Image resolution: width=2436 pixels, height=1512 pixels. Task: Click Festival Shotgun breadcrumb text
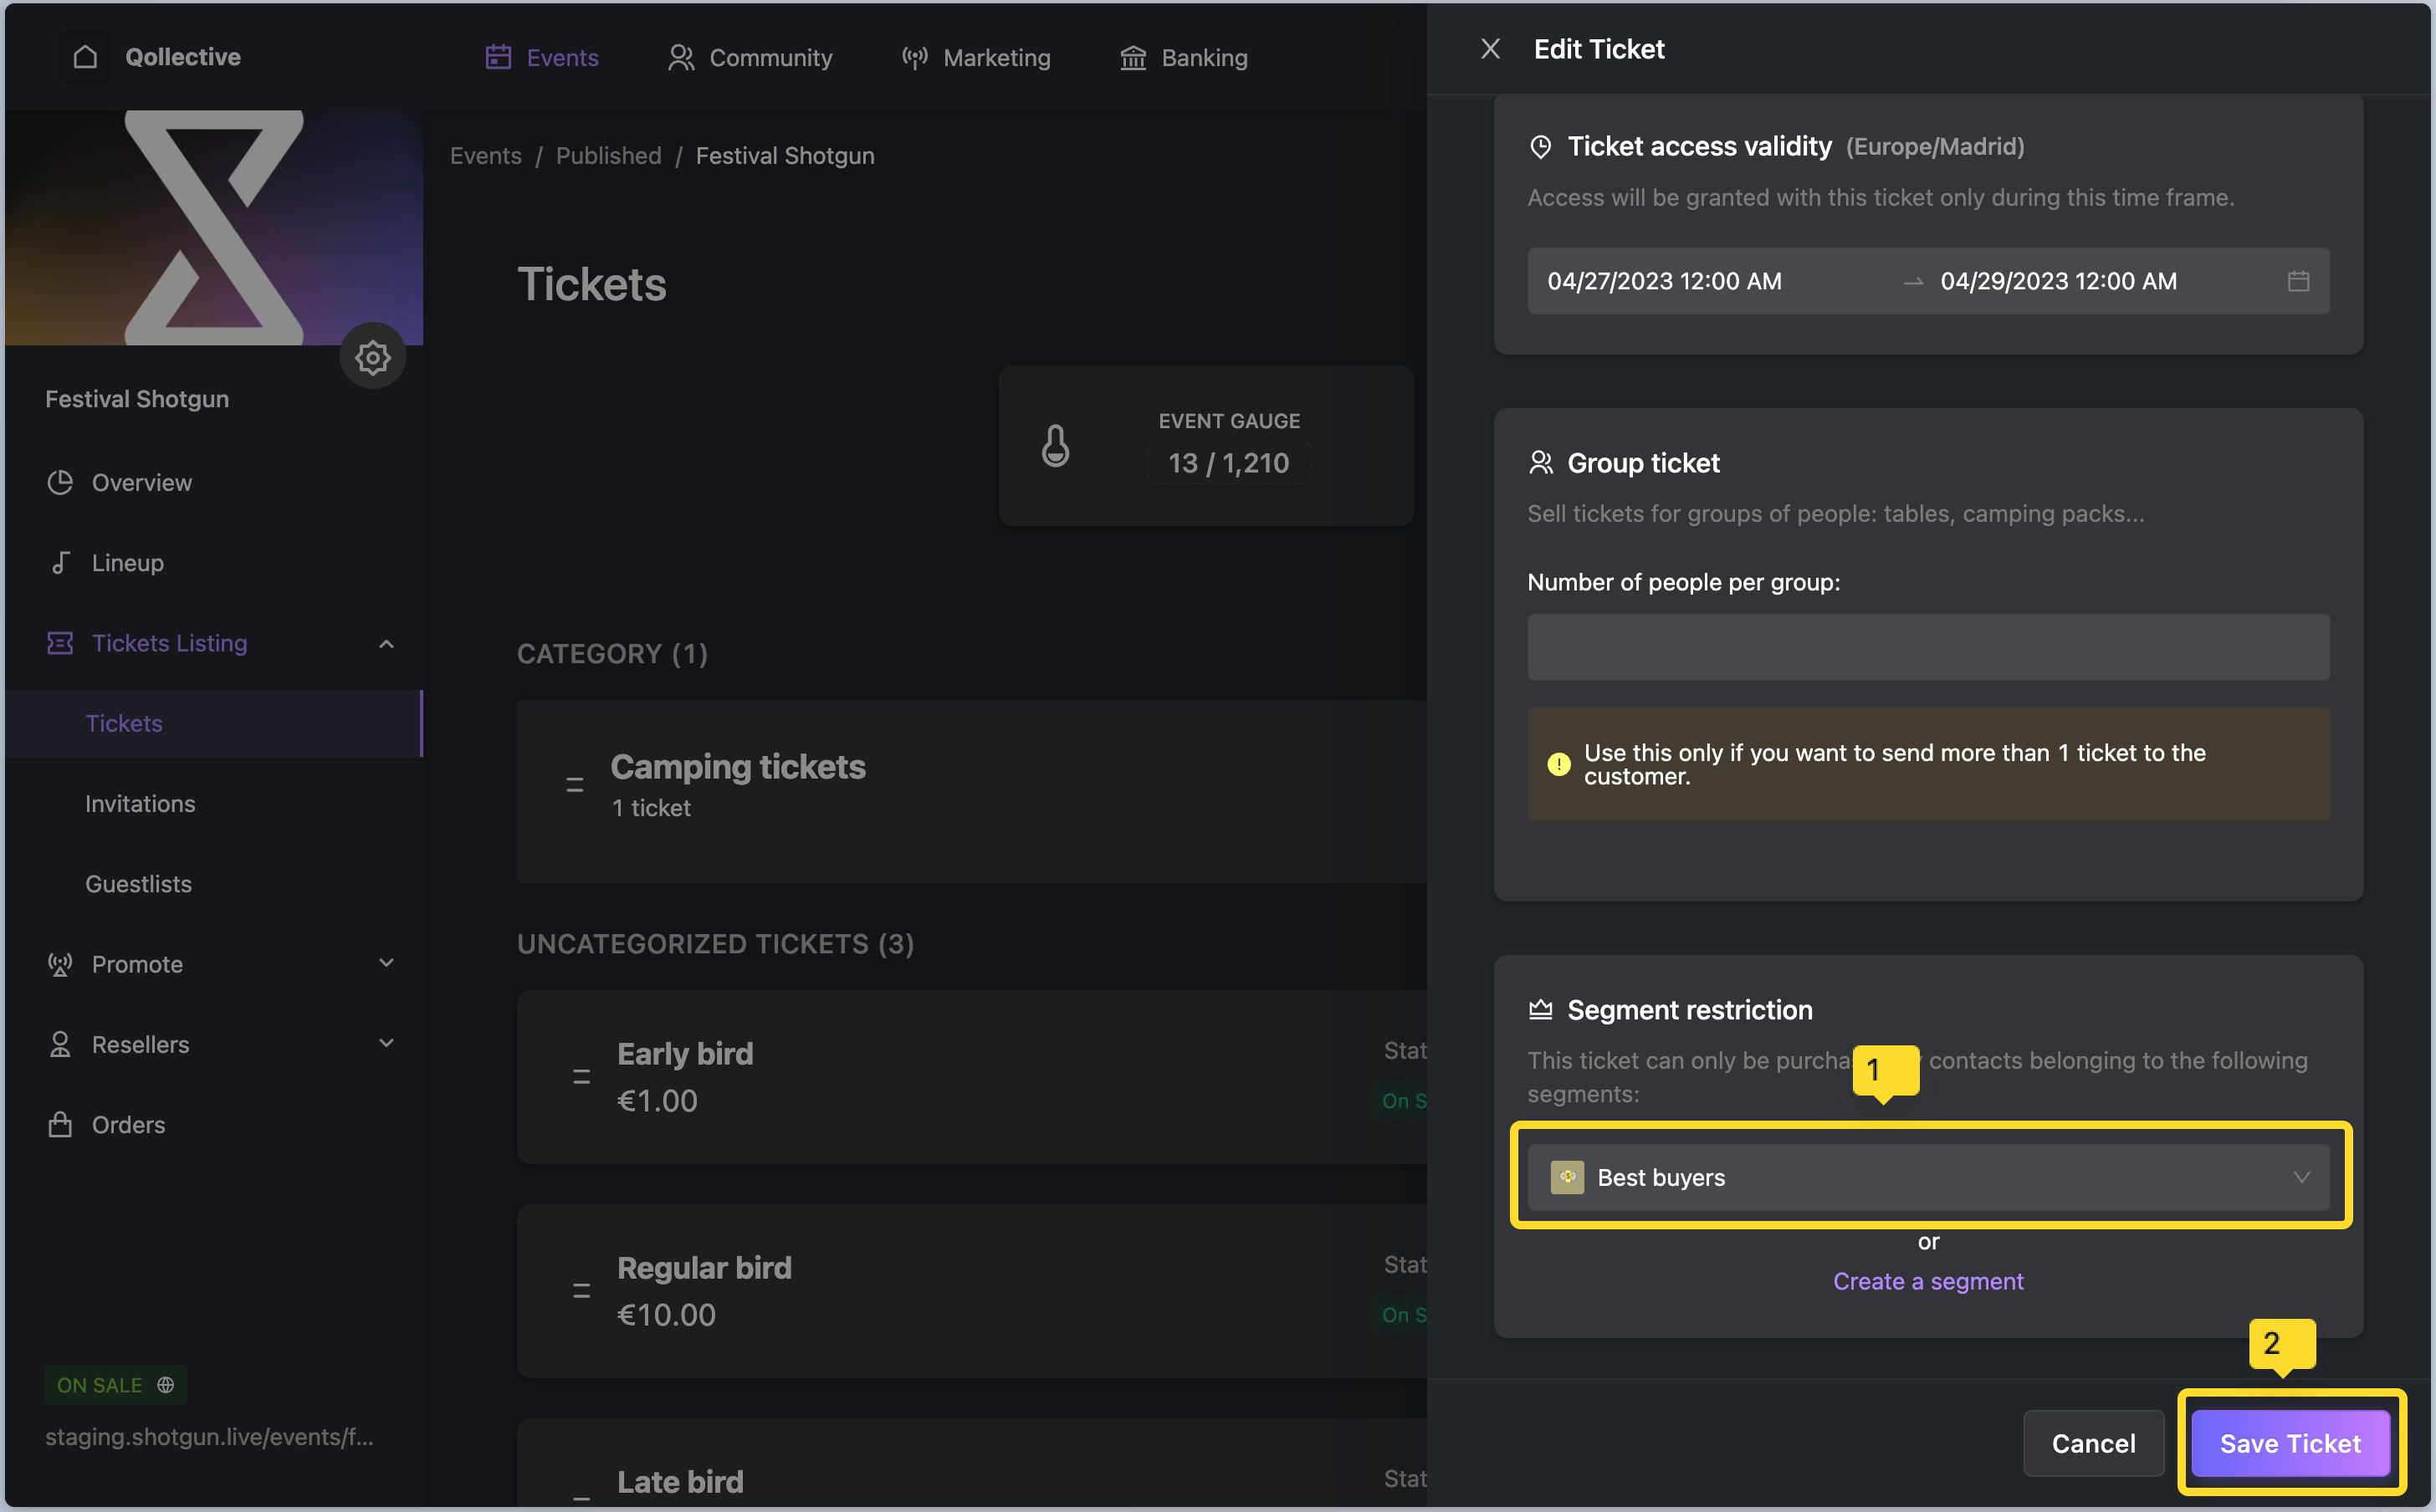point(785,156)
